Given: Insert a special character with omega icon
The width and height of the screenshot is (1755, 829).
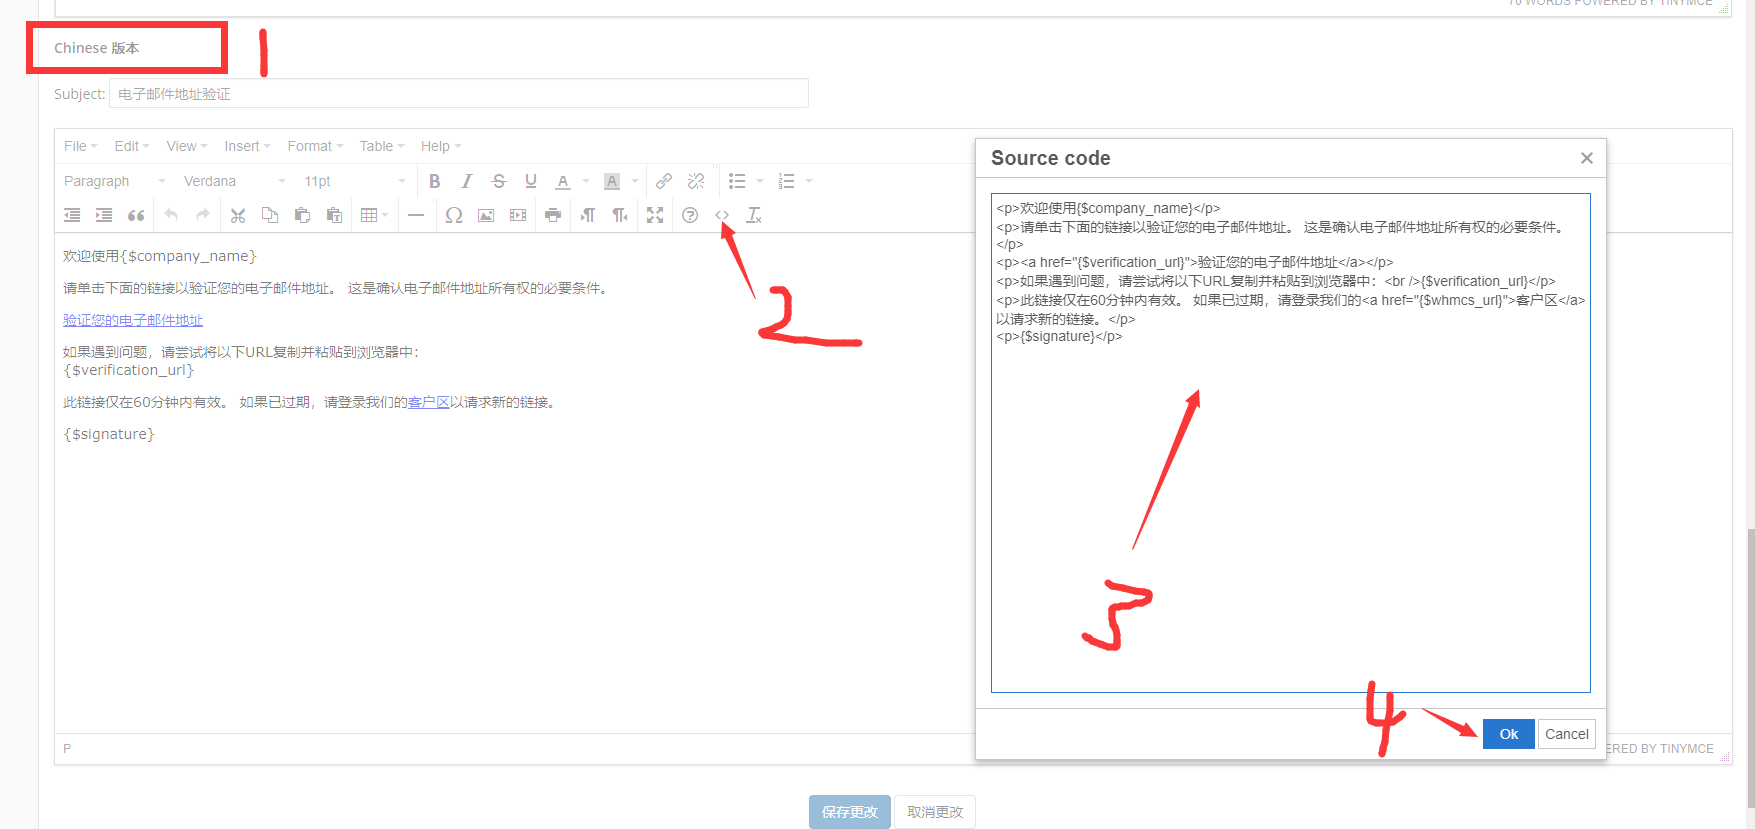Looking at the screenshot, I should [454, 215].
